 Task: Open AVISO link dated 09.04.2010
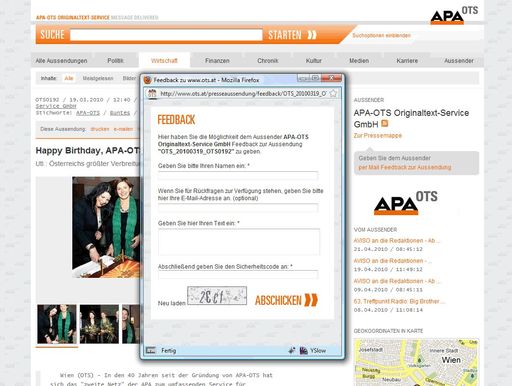click(397, 281)
